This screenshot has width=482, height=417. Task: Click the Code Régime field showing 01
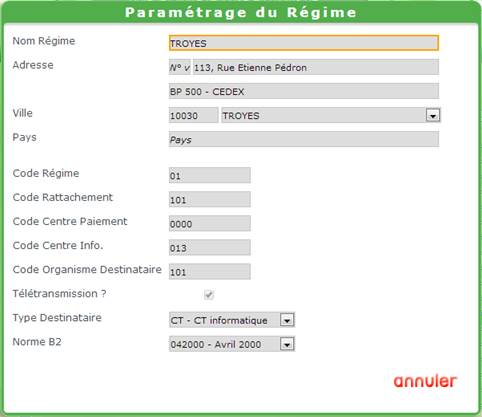210,175
